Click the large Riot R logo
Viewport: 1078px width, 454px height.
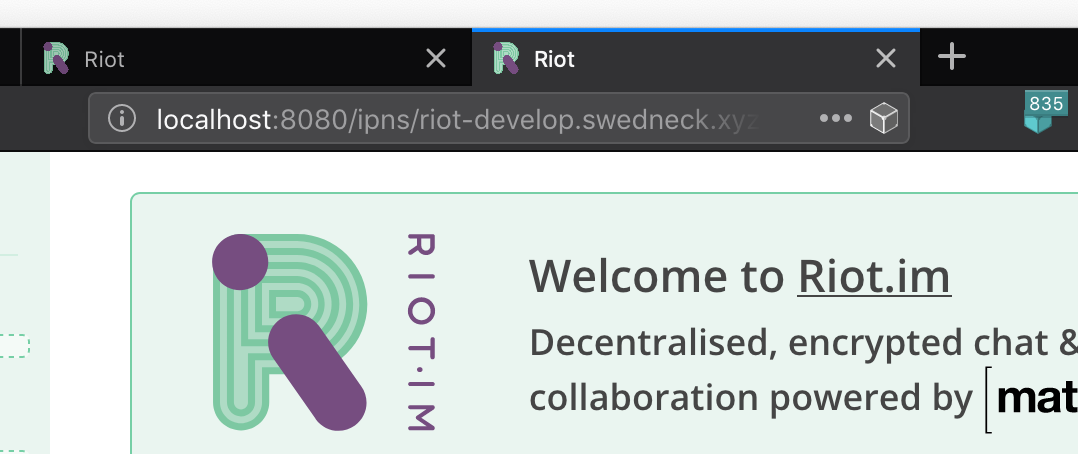coord(289,332)
